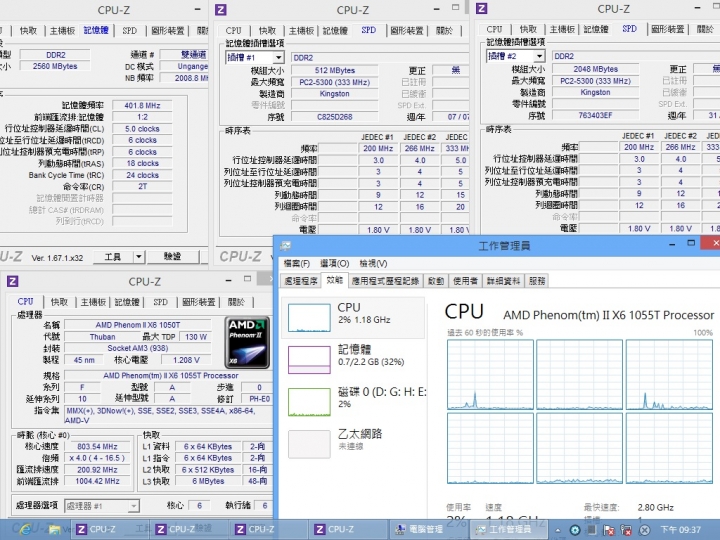Open 主機板 tab in slot #2 SPD window

click(x=562, y=29)
